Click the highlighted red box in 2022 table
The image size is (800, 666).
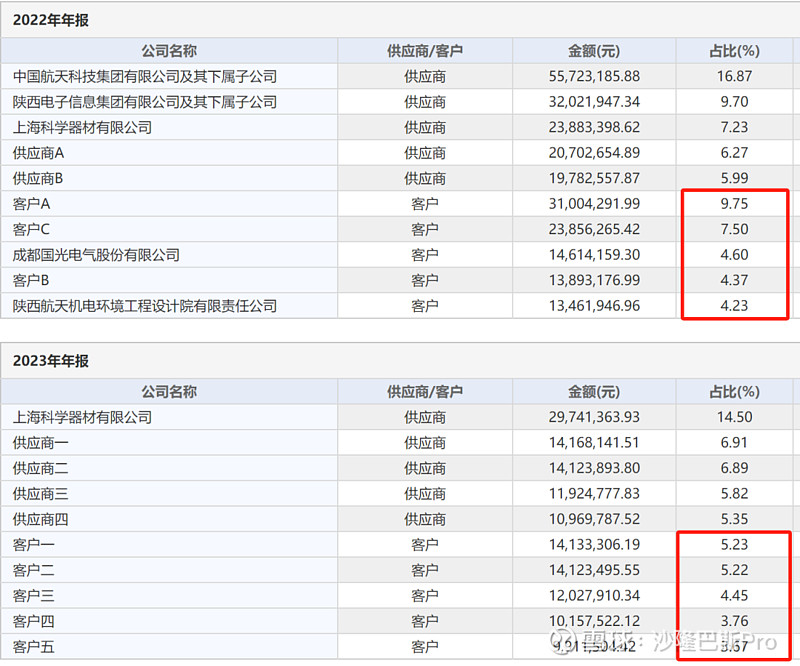pyautogui.click(x=735, y=254)
